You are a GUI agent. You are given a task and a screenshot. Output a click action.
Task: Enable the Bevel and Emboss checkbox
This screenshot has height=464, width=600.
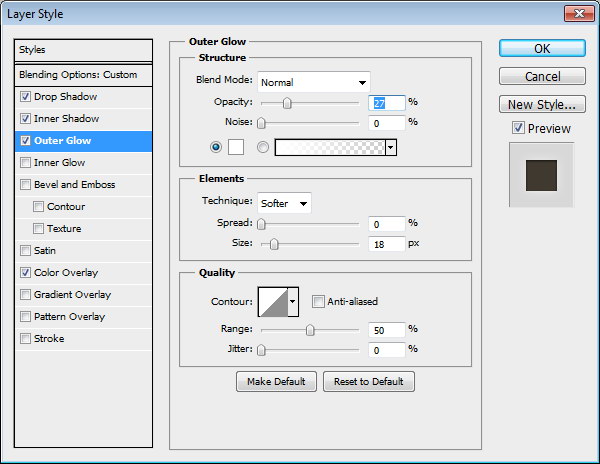[x=25, y=185]
